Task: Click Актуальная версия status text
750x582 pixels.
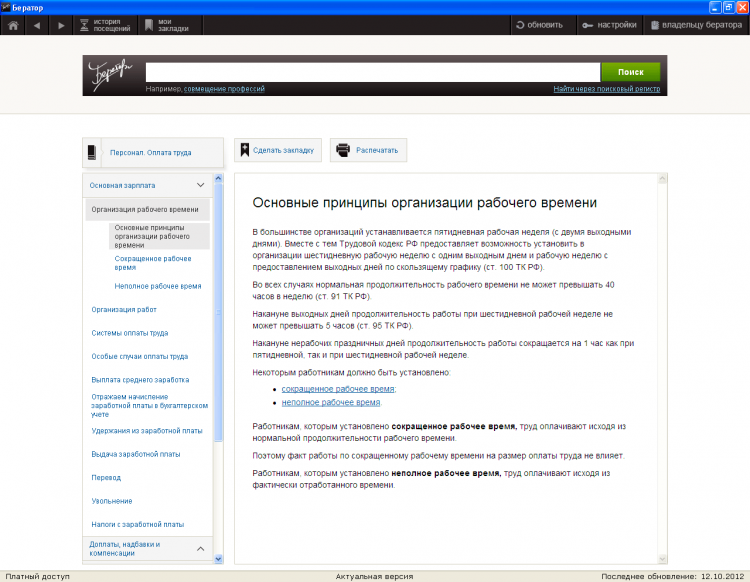Action: coord(374,576)
